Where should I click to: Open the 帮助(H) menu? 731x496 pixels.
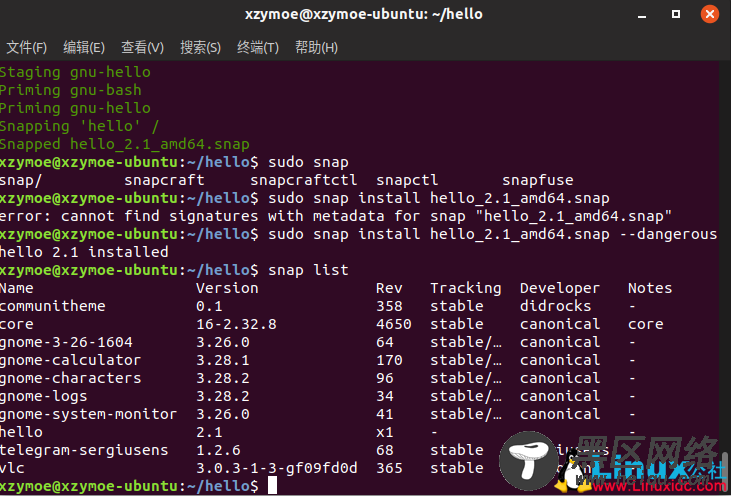316,47
